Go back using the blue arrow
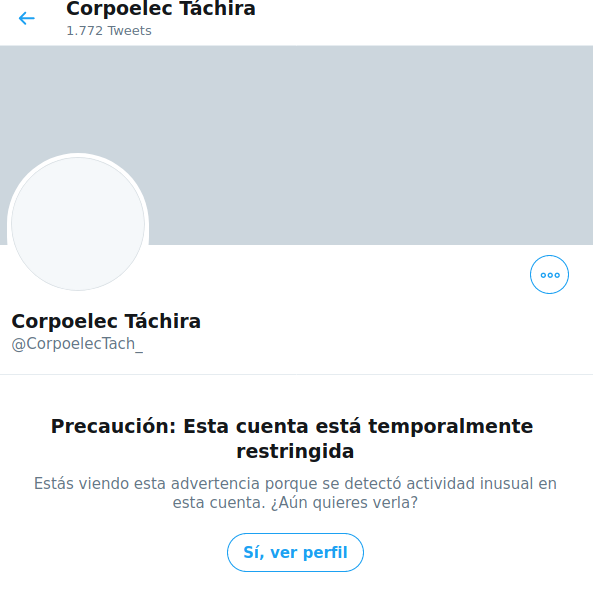Image resolution: width=593 pixels, height=612 pixels. point(27,18)
